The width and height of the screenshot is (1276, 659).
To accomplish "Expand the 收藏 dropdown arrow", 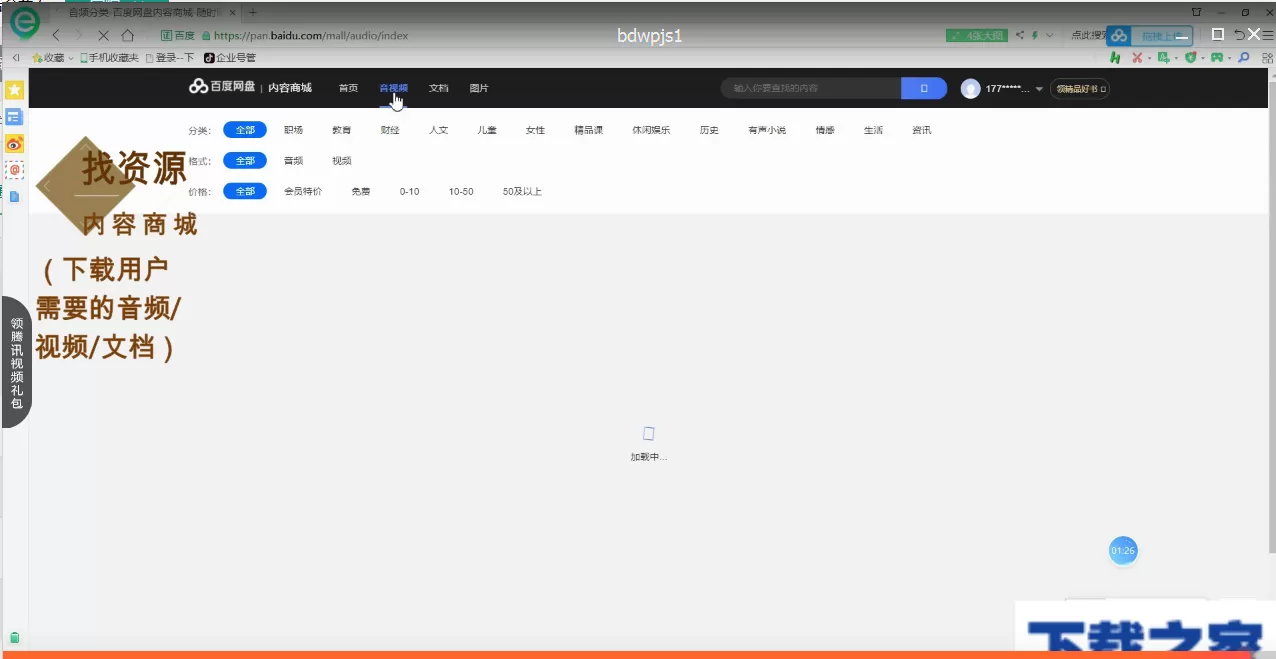I will [71, 58].
